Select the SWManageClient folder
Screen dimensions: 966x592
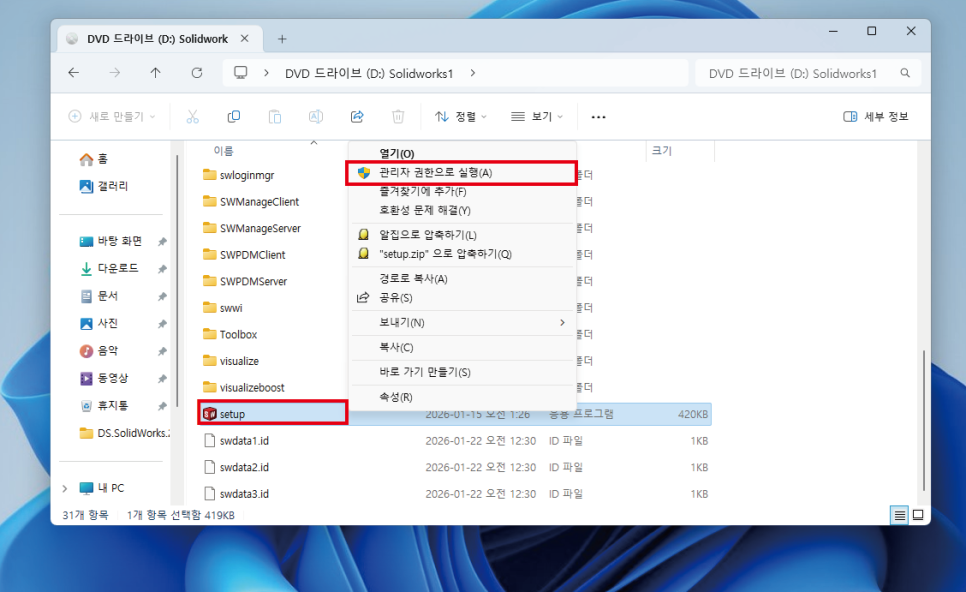coord(259,201)
